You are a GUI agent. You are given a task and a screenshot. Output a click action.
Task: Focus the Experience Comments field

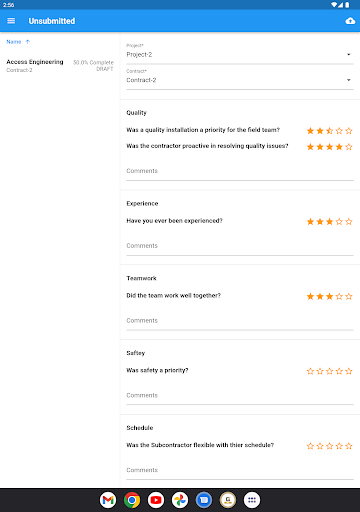click(x=240, y=246)
